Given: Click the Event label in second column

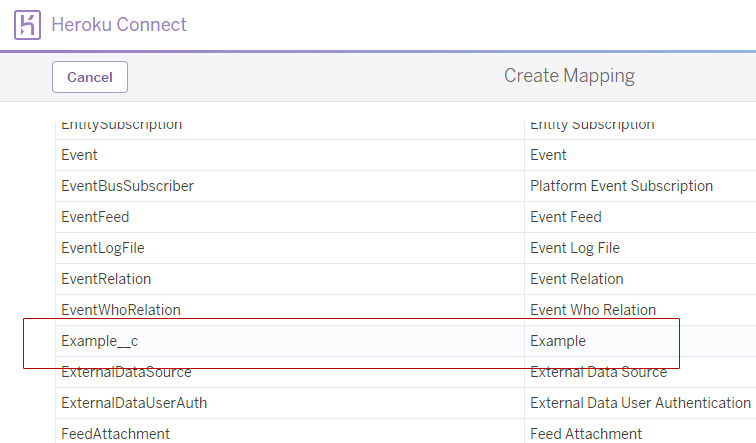Looking at the screenshot, I should (548, 155).
